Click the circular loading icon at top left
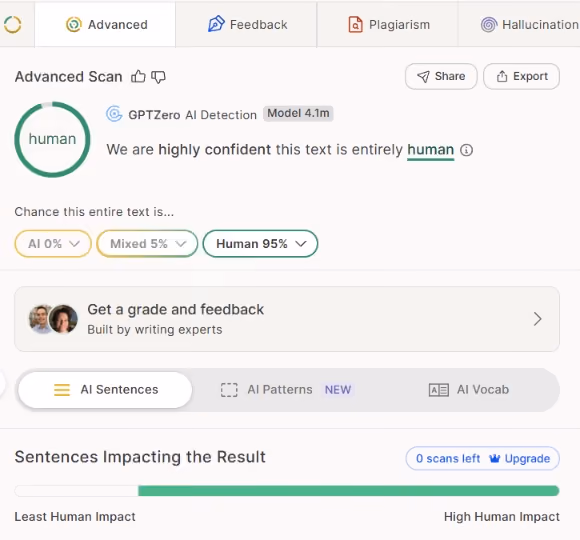580x540 pixels. (x=13, y=25)
